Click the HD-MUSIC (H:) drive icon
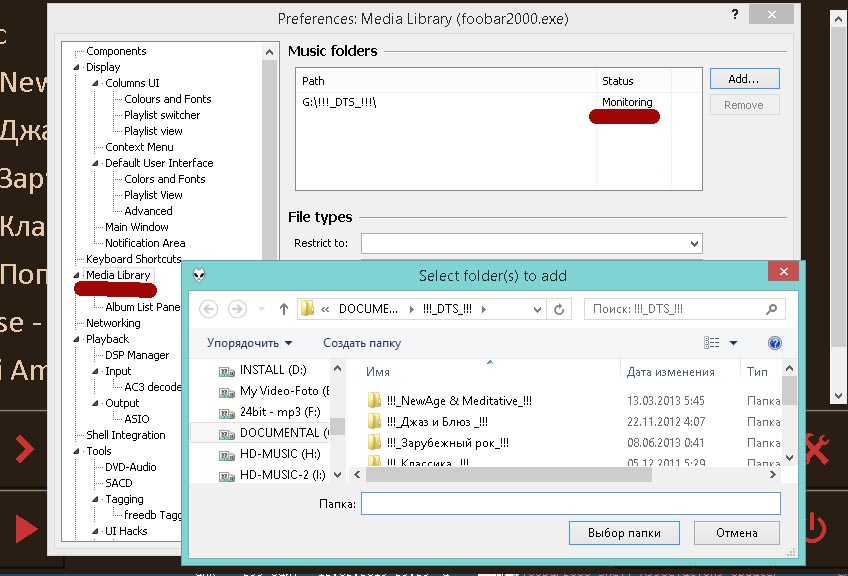 (226, 455)
